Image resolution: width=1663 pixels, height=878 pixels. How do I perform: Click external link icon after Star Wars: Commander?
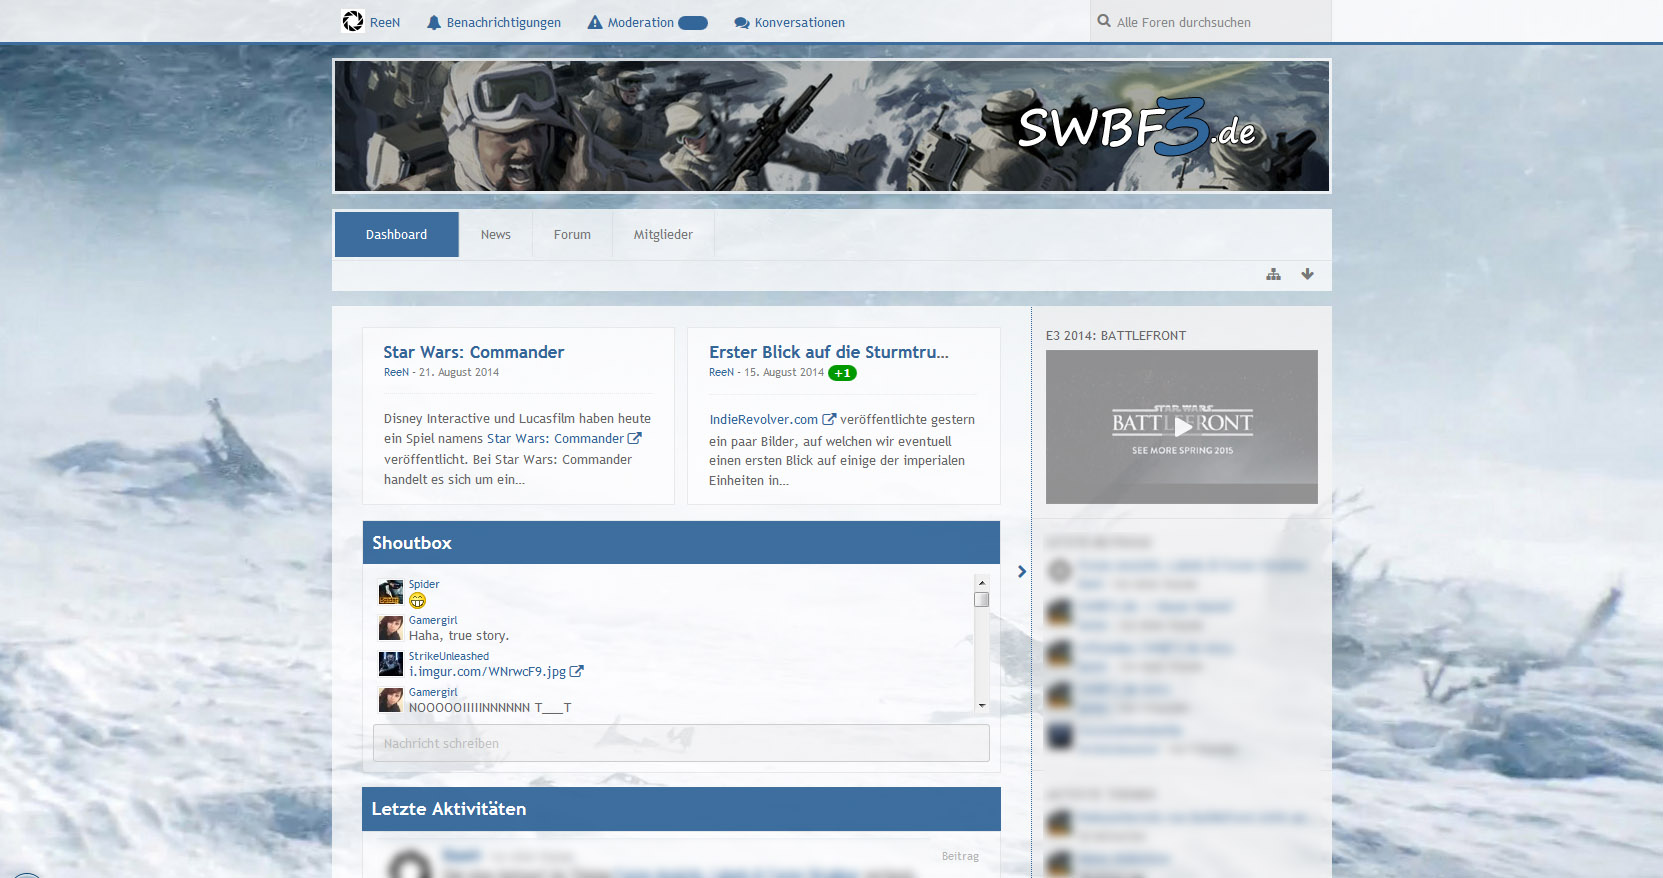tap(634, 438)
